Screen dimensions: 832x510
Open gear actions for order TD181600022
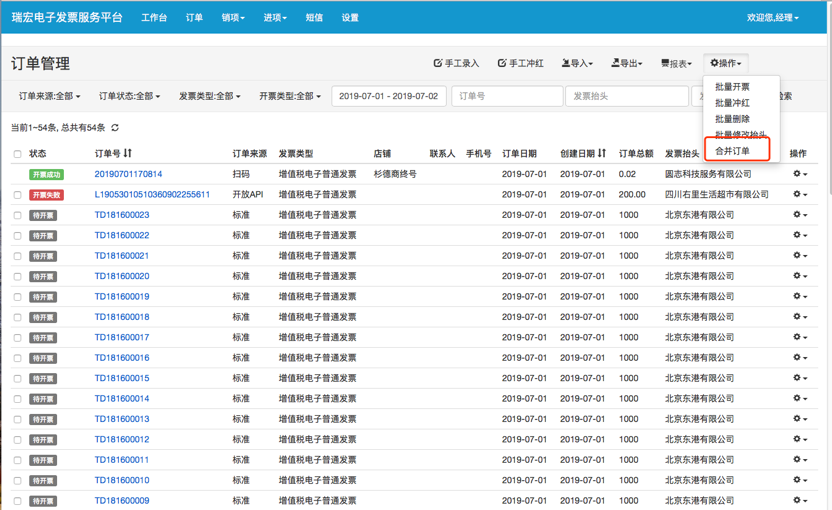point(800,235)
